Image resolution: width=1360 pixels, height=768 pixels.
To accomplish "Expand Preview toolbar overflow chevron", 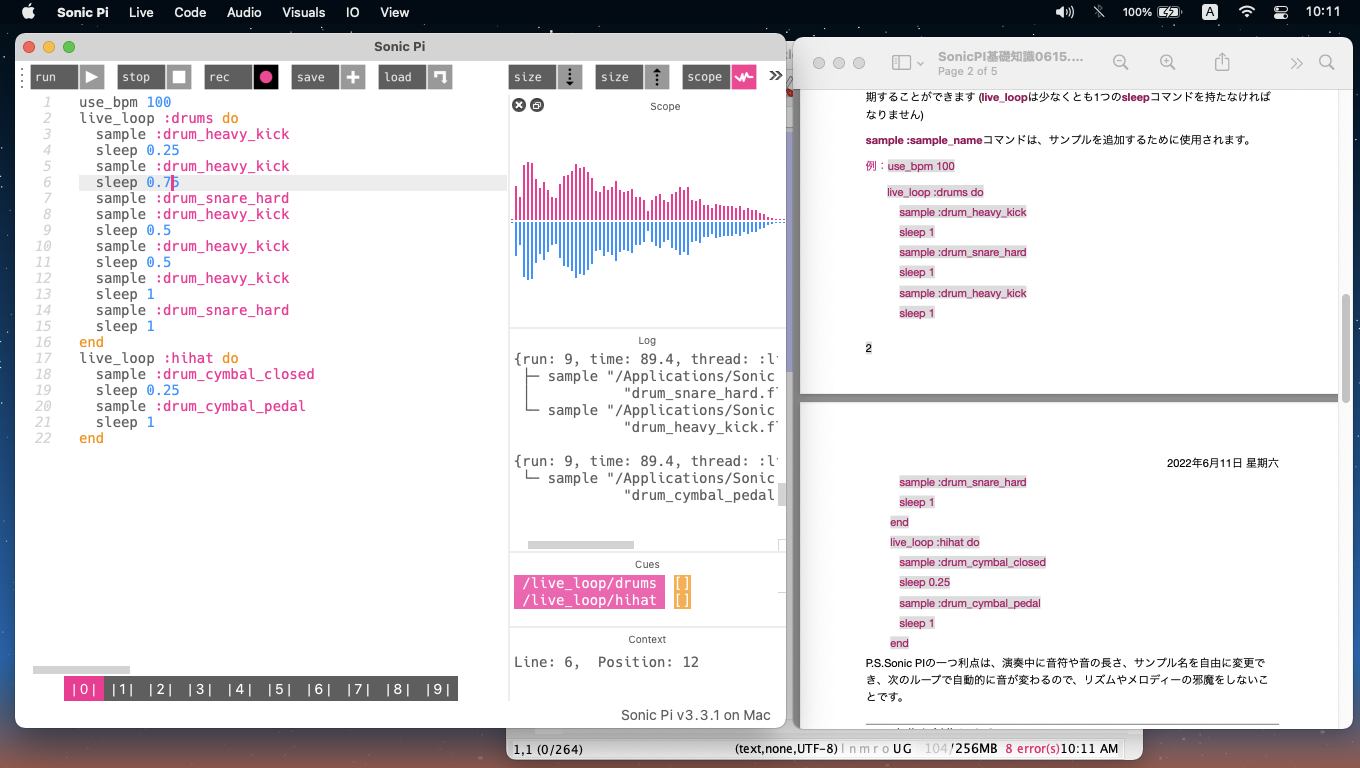I will coord(1296,63).
